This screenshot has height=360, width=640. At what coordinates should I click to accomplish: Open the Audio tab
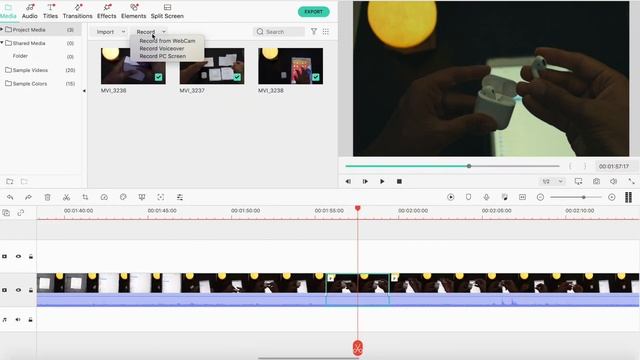[x=29, y=11]
